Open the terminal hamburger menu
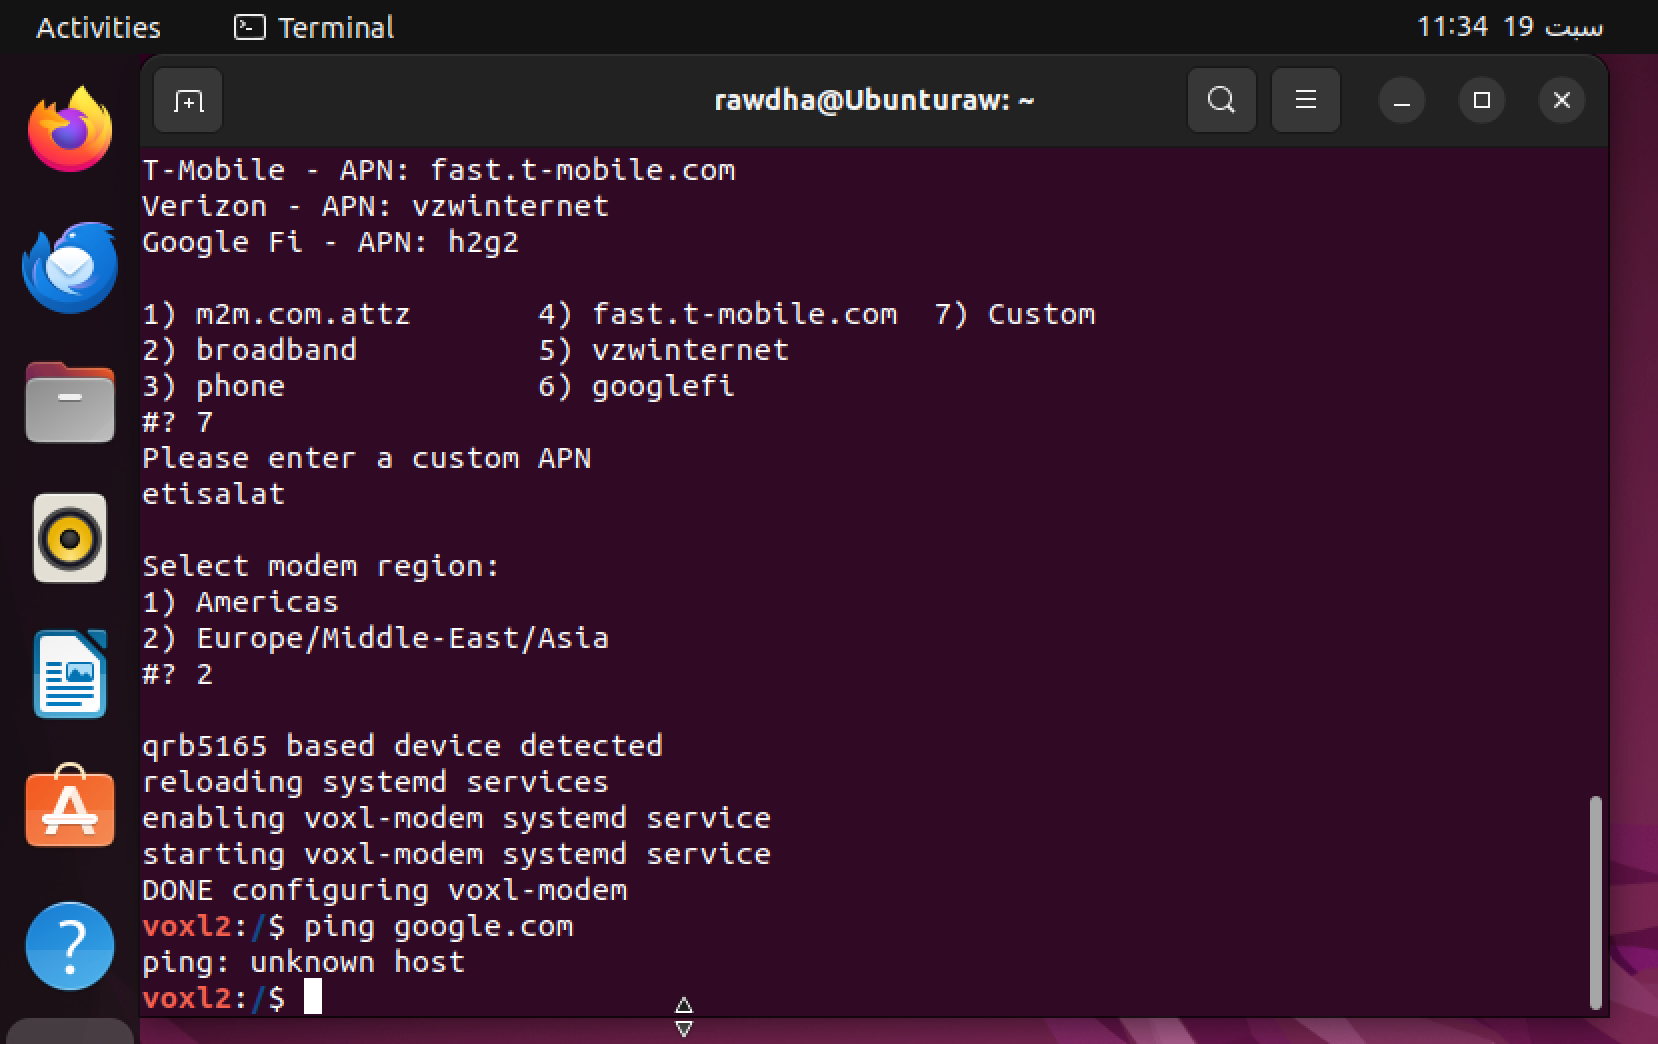 pos(1305,100)
